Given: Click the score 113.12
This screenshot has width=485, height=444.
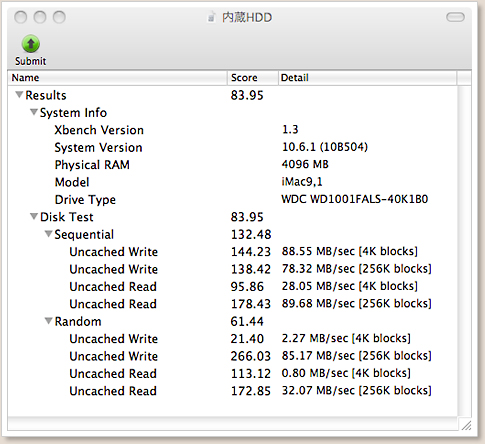Looking at the screenshot, I should [x=251, y=374].
